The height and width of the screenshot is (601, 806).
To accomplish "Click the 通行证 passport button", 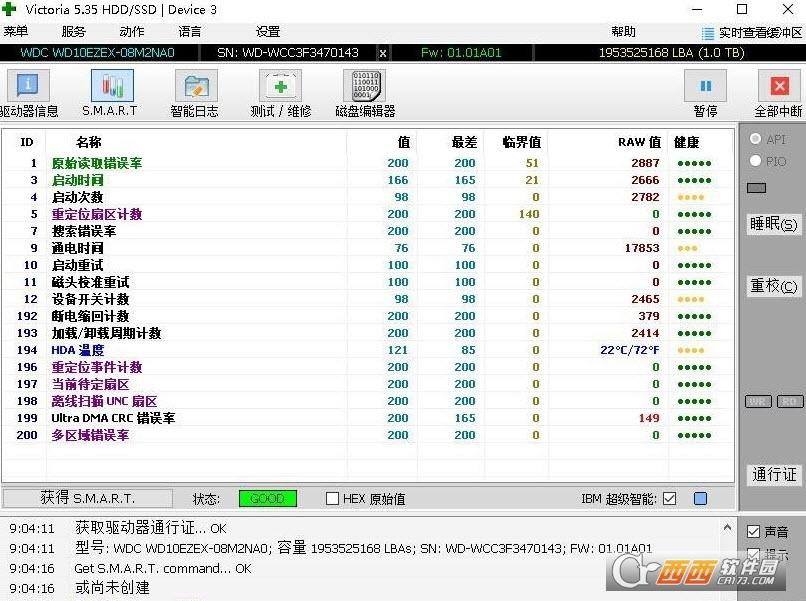I will click(773, 474).
